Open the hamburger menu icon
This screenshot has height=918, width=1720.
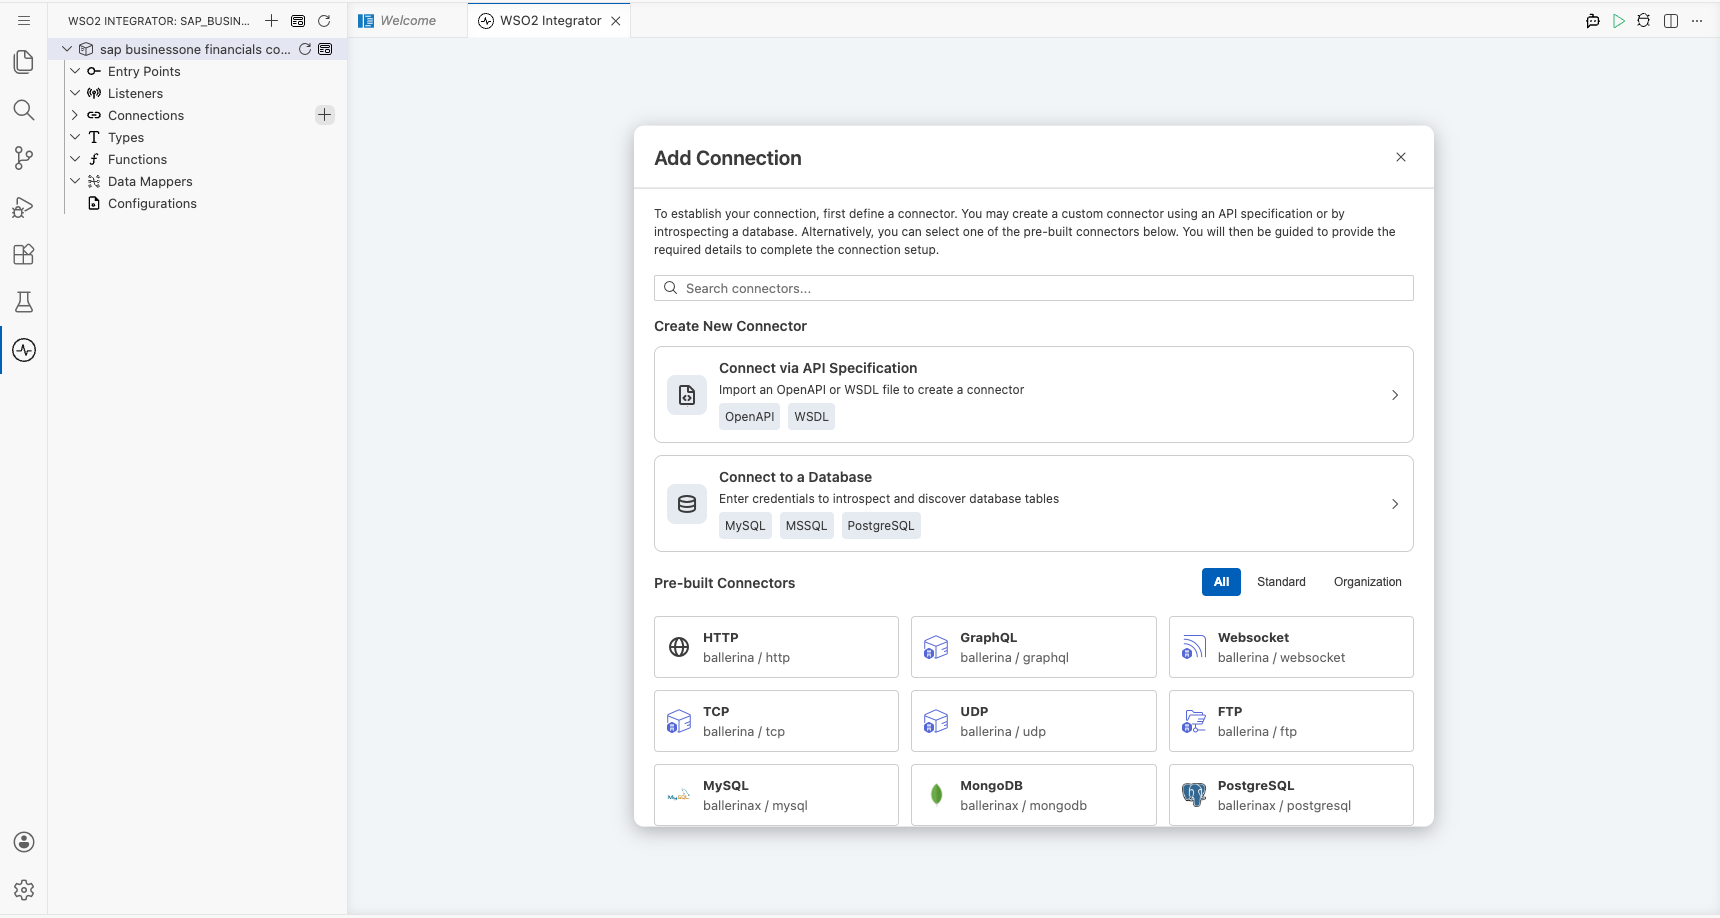tap(24, 20)
